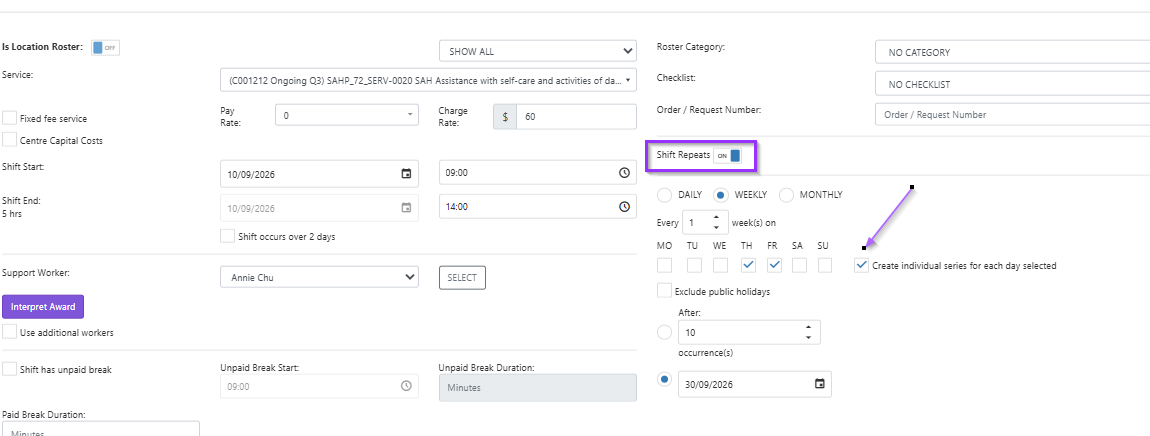Click the Paid Break Duration field
The image size is (1150, 436).
[x=101, y=429]
